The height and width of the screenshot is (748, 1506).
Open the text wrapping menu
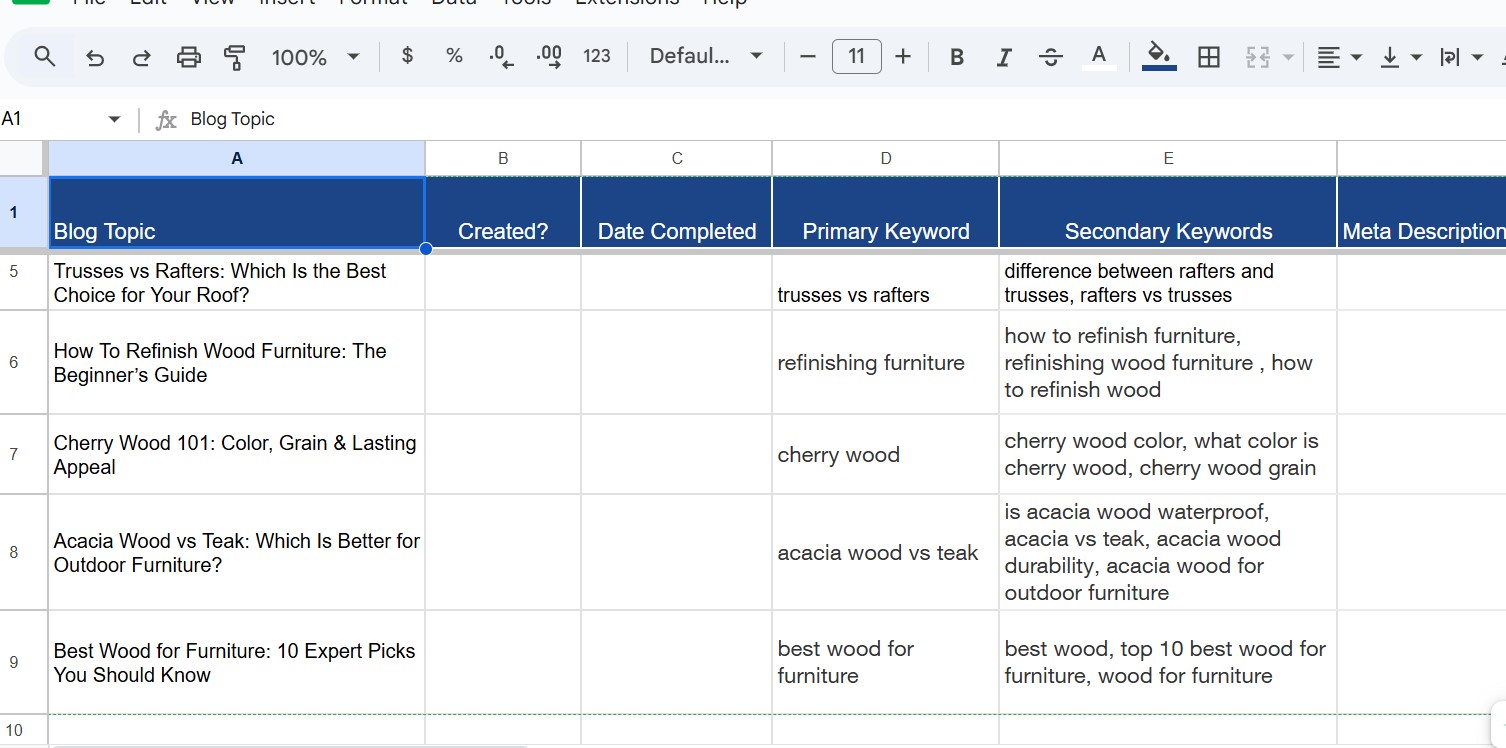[x=1460, y=57]
